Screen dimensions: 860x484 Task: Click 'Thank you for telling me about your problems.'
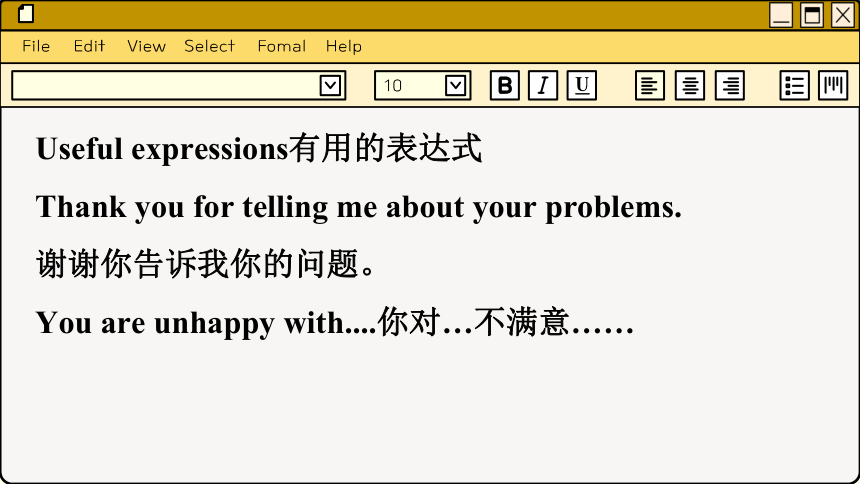pyautogui.click(x=359, y=207)
